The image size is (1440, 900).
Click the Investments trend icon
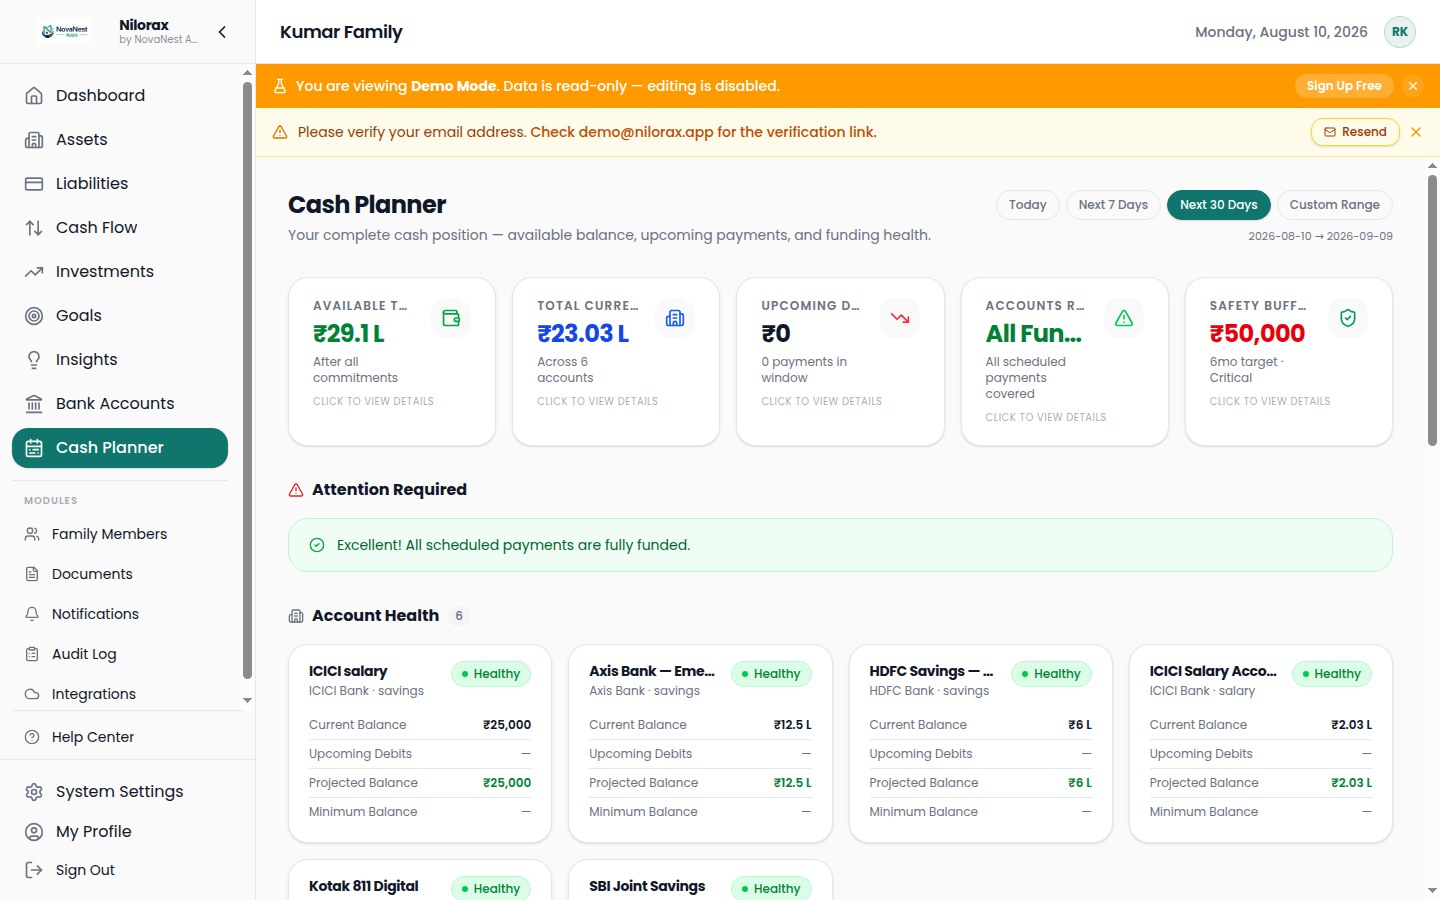(x=34, y=272)
